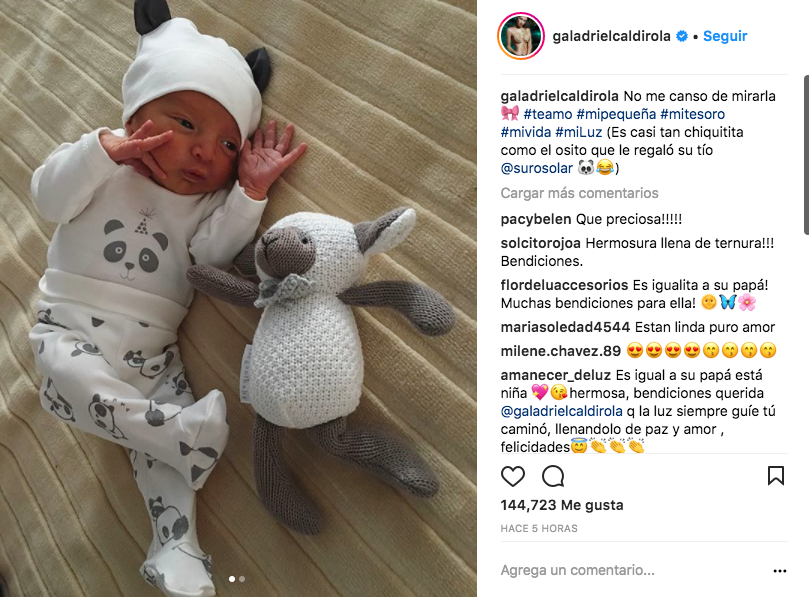Click the verified badge next to galadrielcaldirola
The height and width of the screenshot is (597, 809).
click(682, 36)
